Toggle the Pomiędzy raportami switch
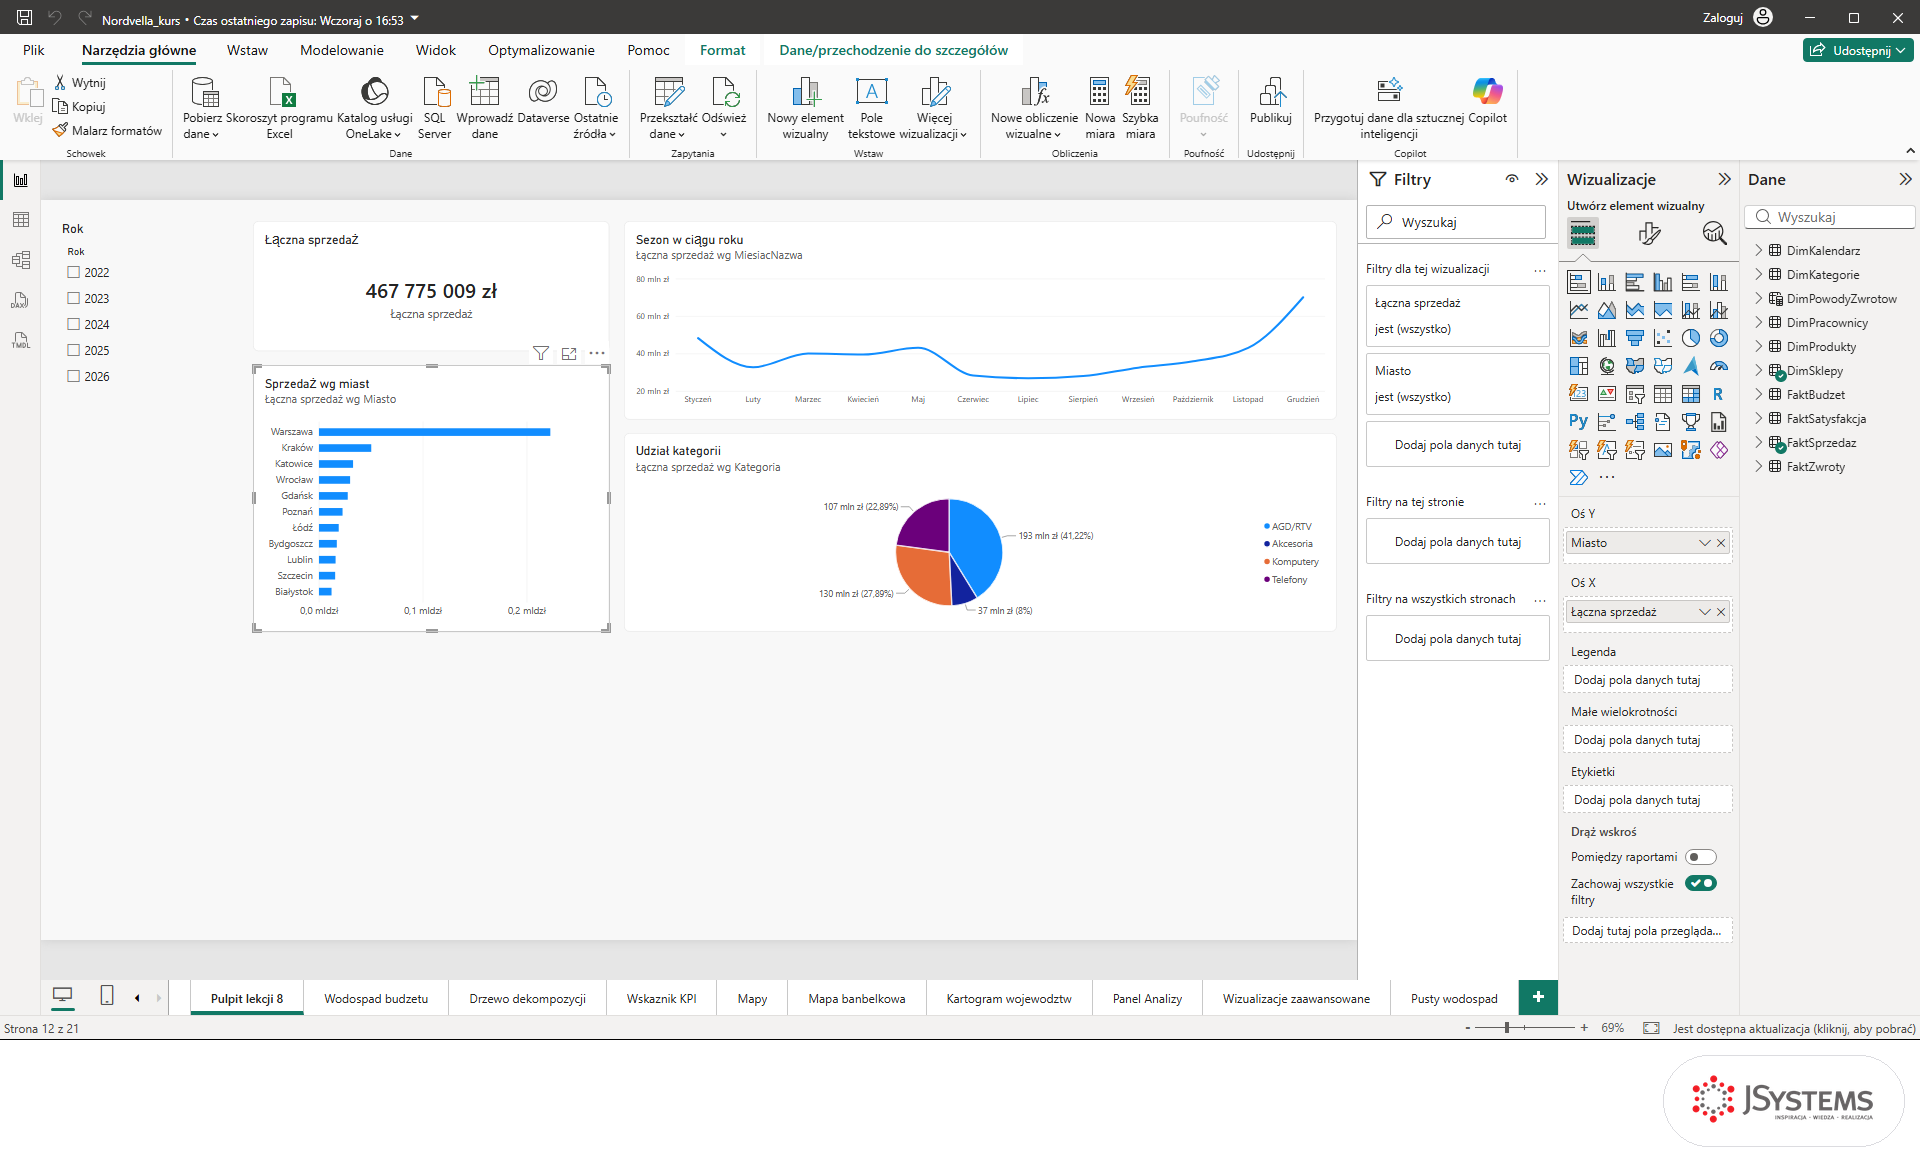Screen dimensions: 1920x1162 (1700, 857)
